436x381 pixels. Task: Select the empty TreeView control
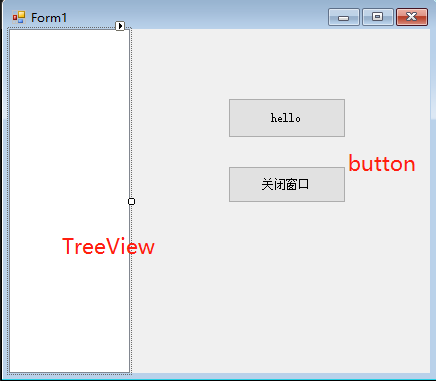(x=69, y=201)
